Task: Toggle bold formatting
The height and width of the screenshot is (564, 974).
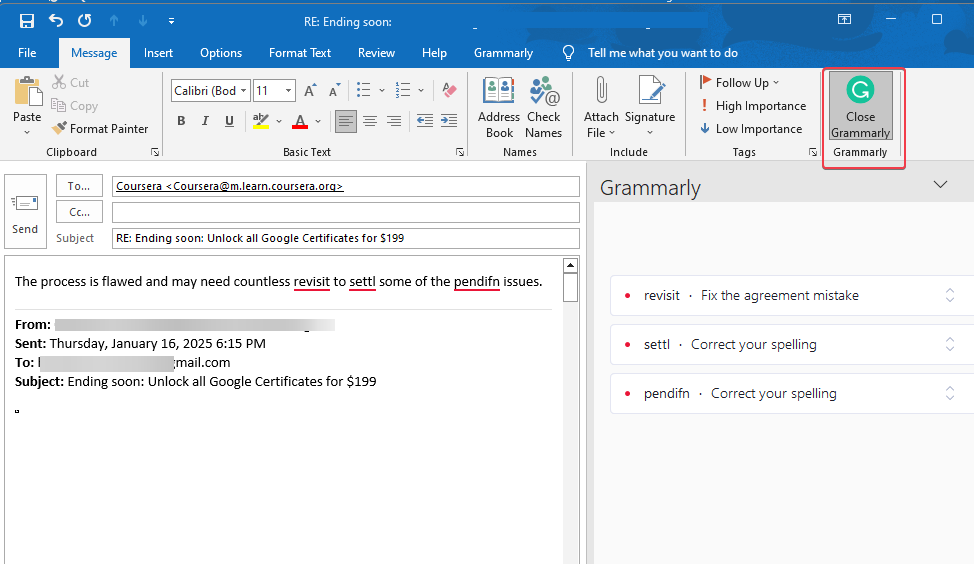Action: [181, 121]
